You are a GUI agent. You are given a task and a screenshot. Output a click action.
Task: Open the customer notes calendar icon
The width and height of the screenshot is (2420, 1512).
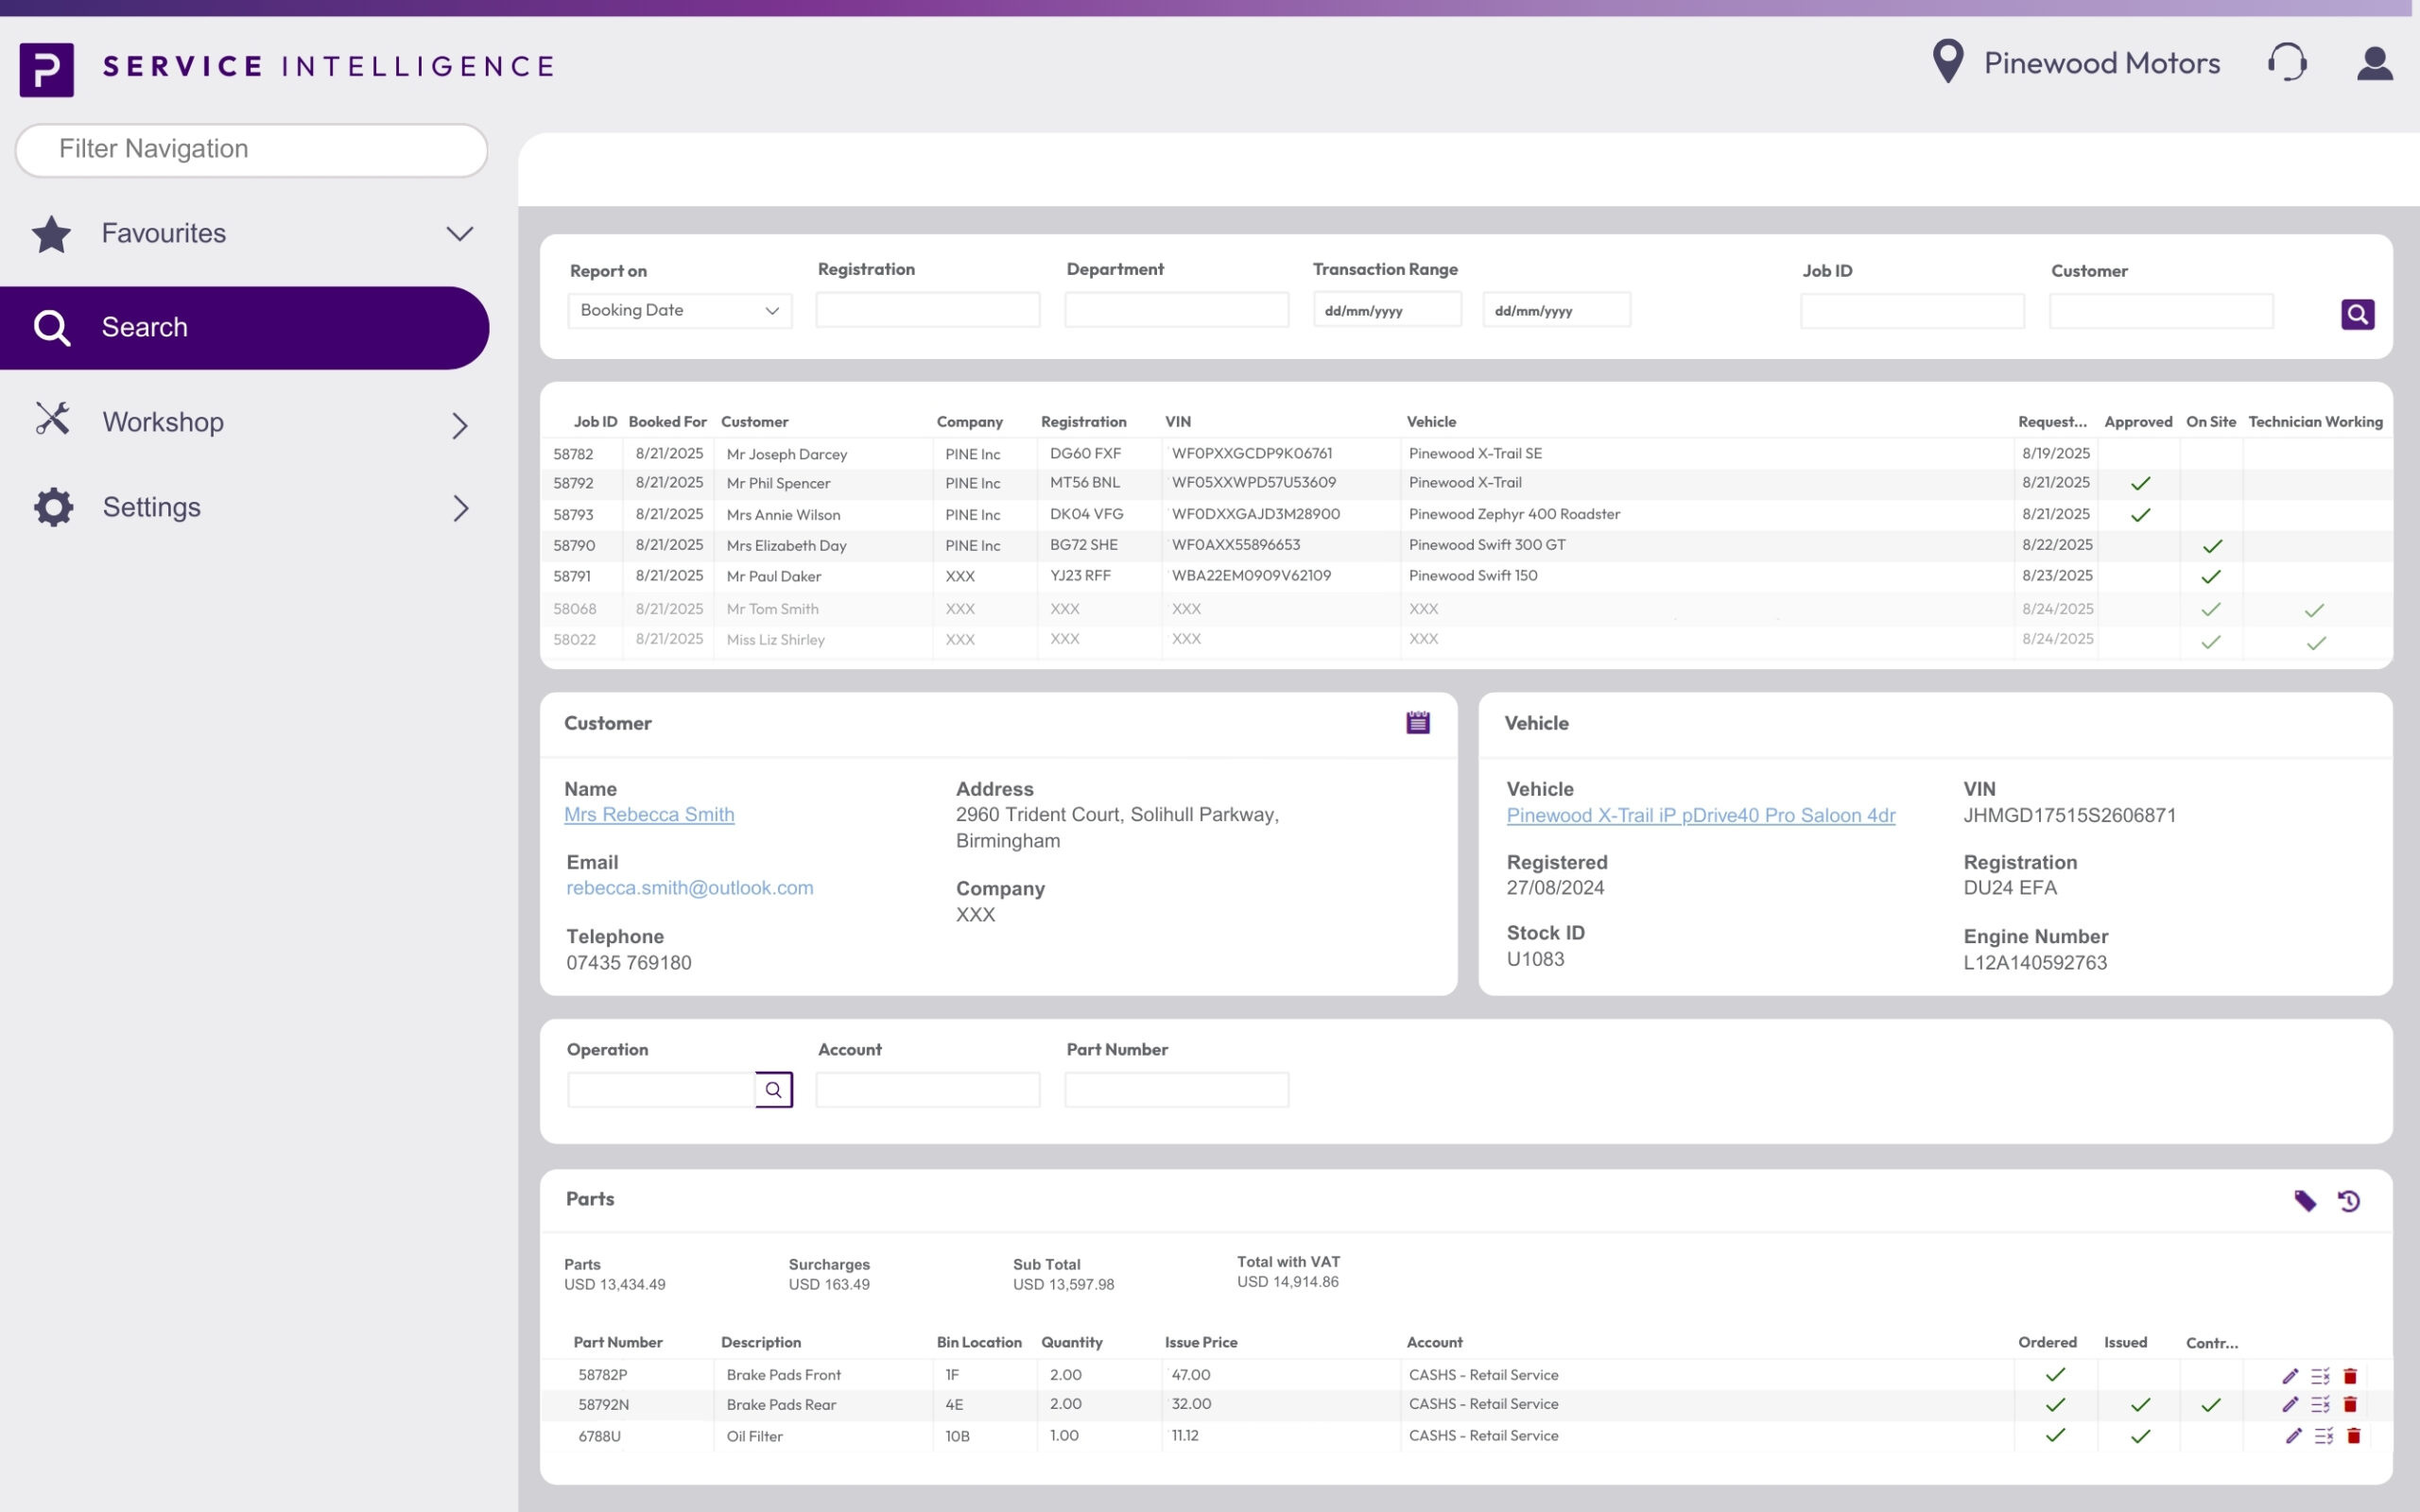pos(1417,722)
